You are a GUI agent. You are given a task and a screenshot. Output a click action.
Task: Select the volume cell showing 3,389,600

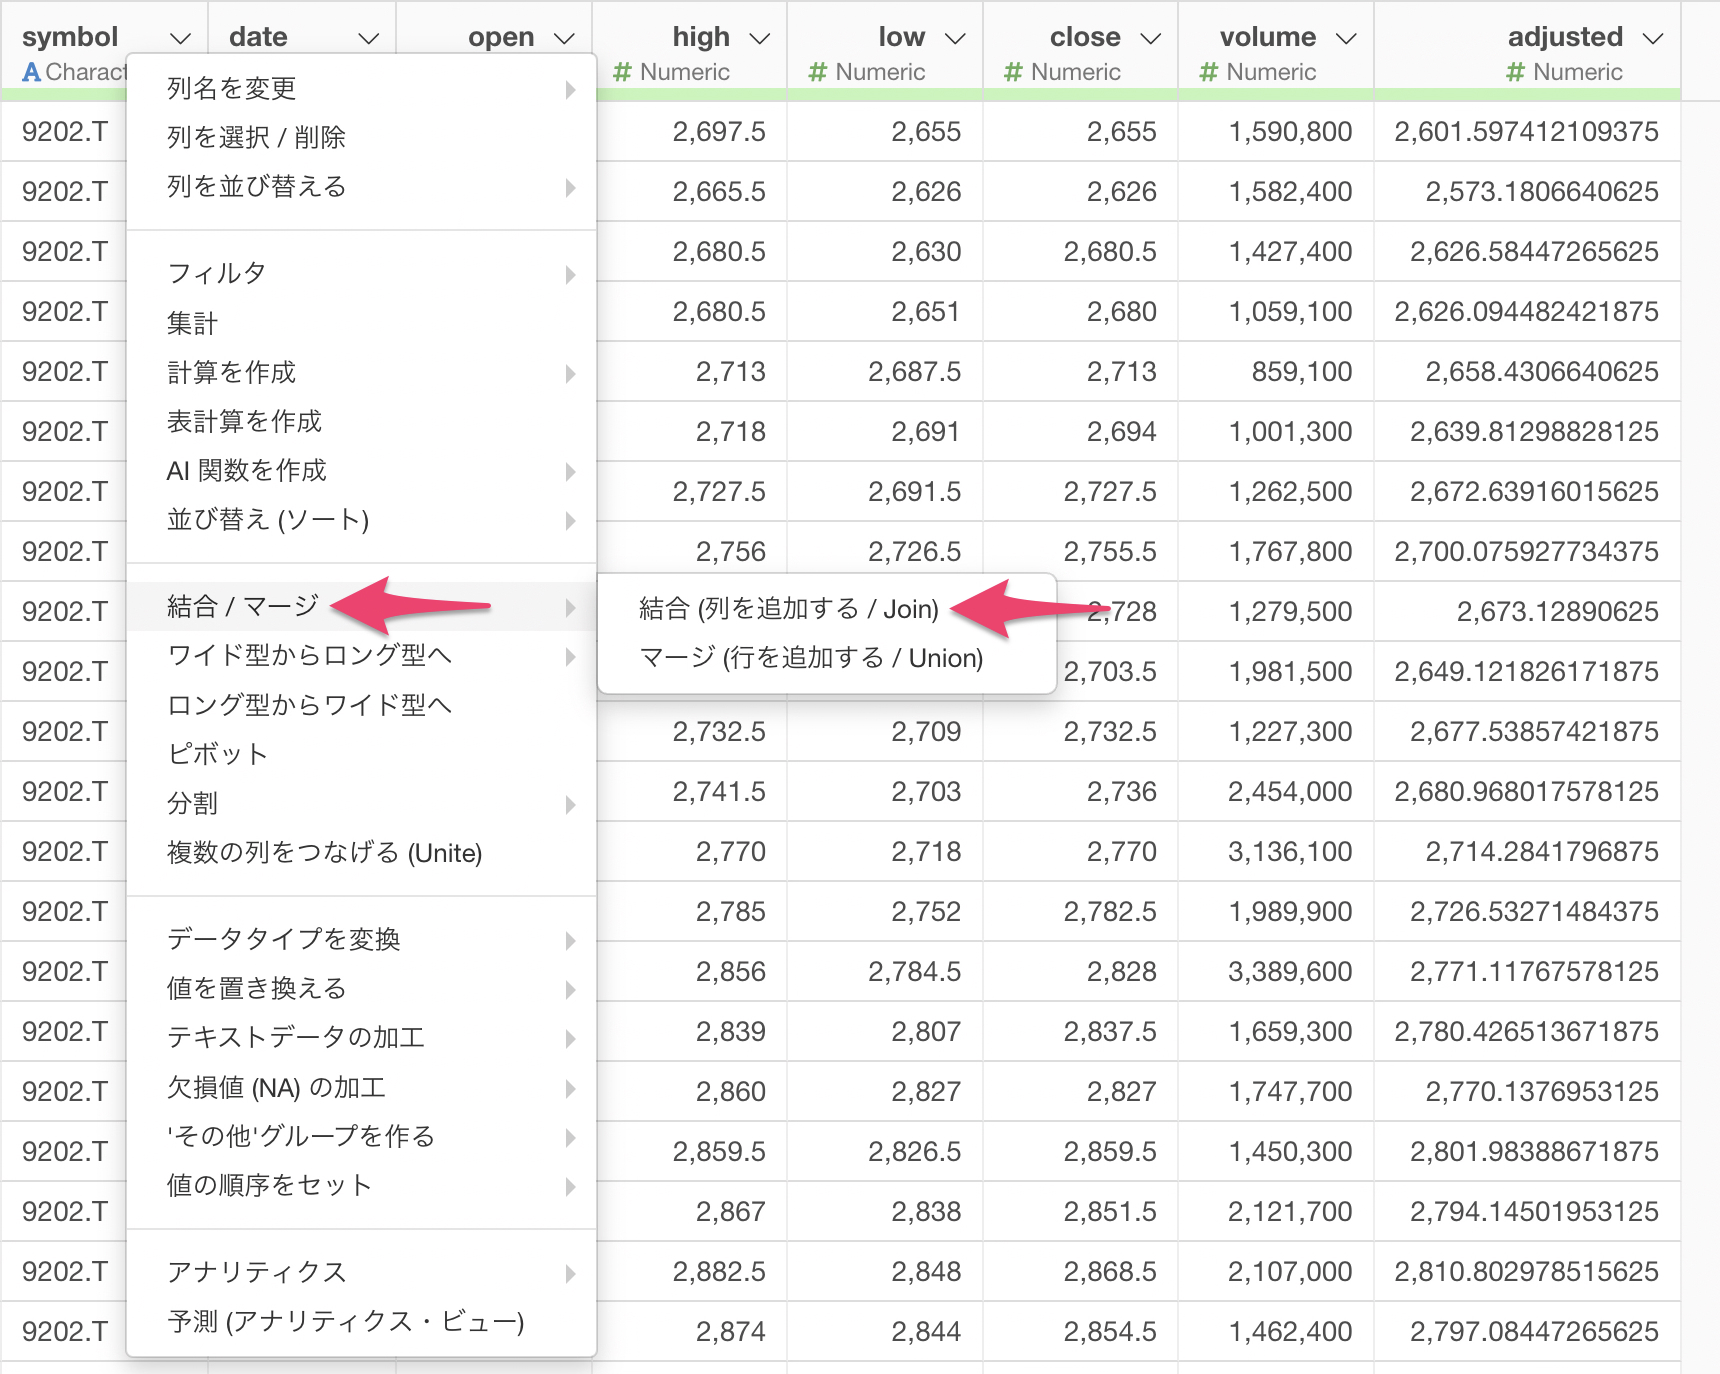click(1289, 971)
